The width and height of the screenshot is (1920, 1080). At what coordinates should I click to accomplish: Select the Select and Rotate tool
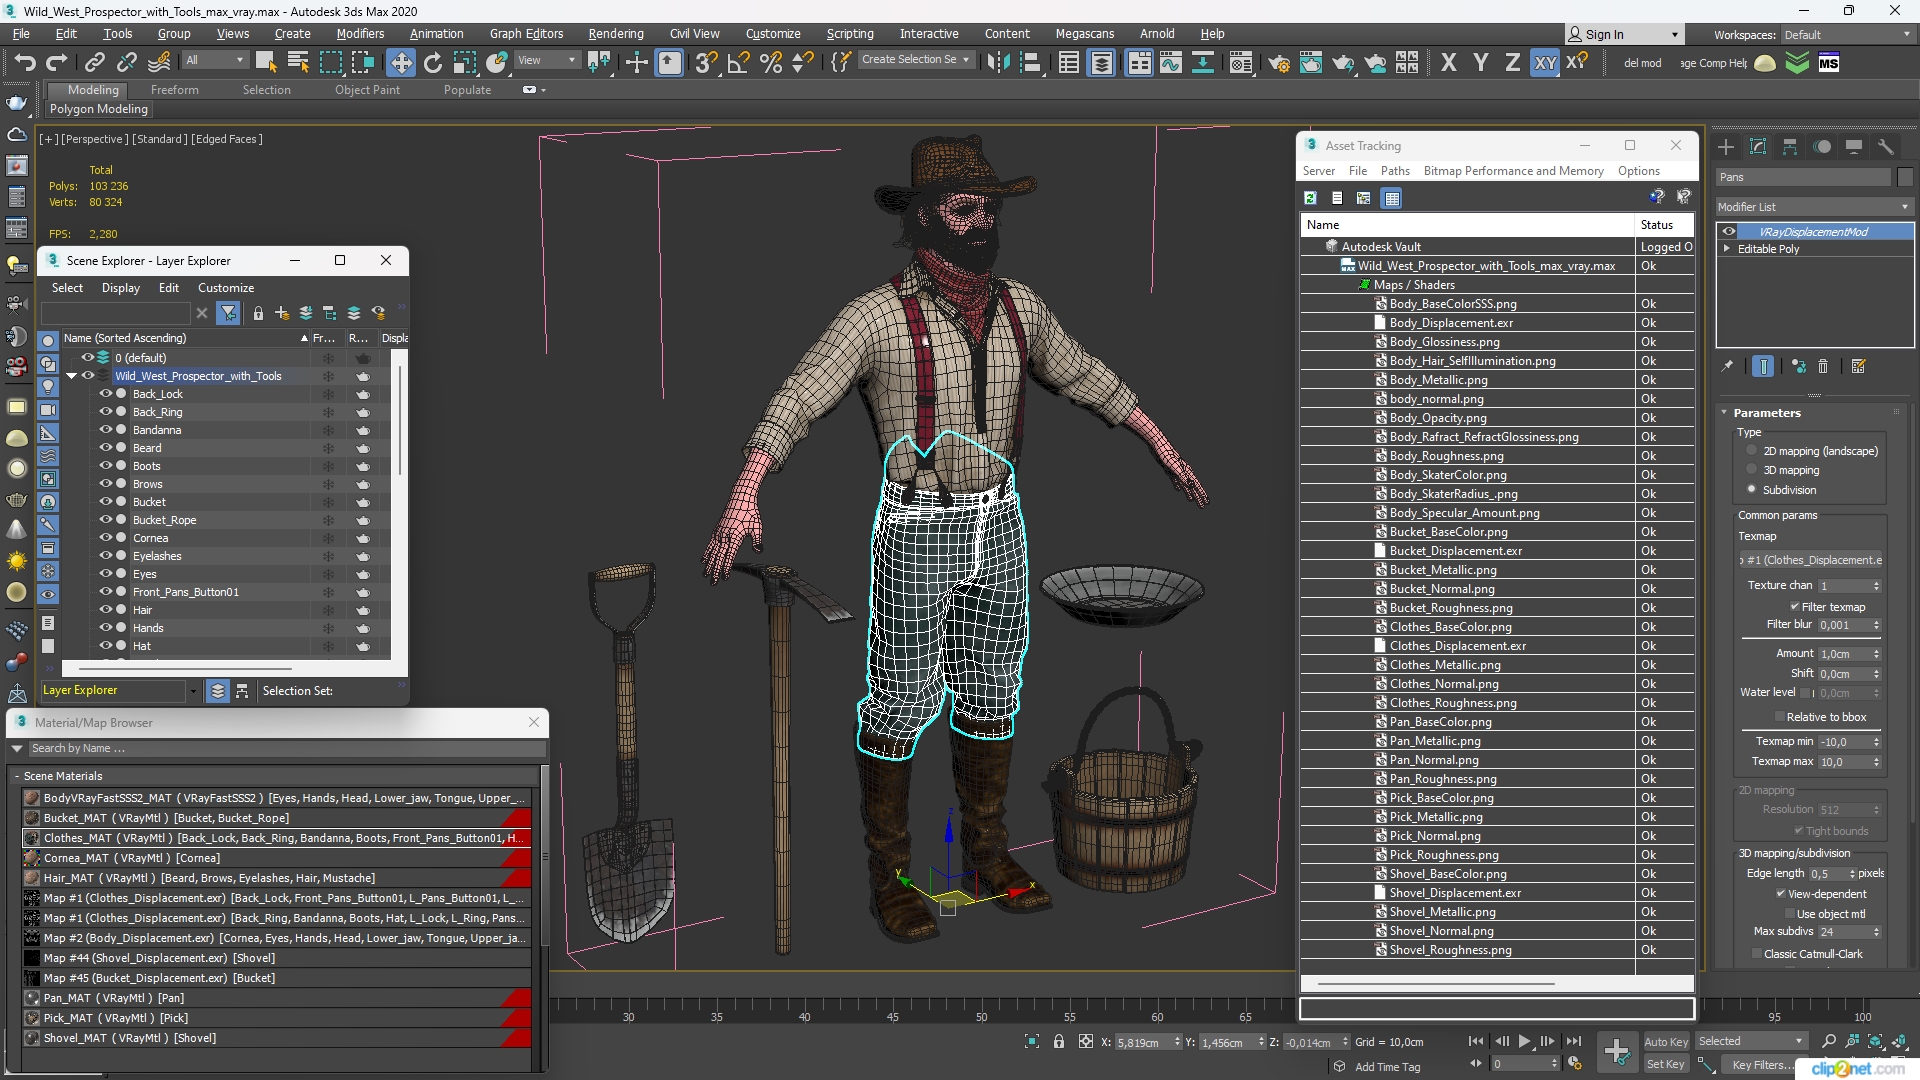[x=433, y=62]
